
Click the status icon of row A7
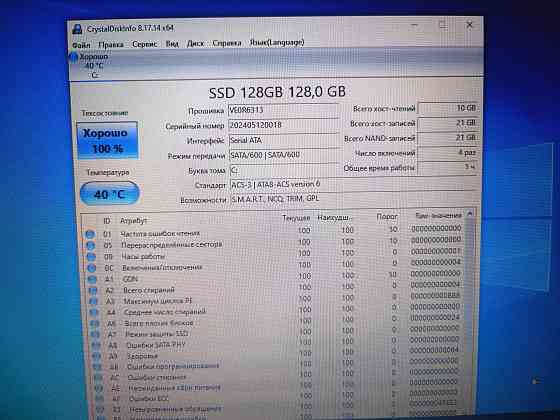point(95,335)
